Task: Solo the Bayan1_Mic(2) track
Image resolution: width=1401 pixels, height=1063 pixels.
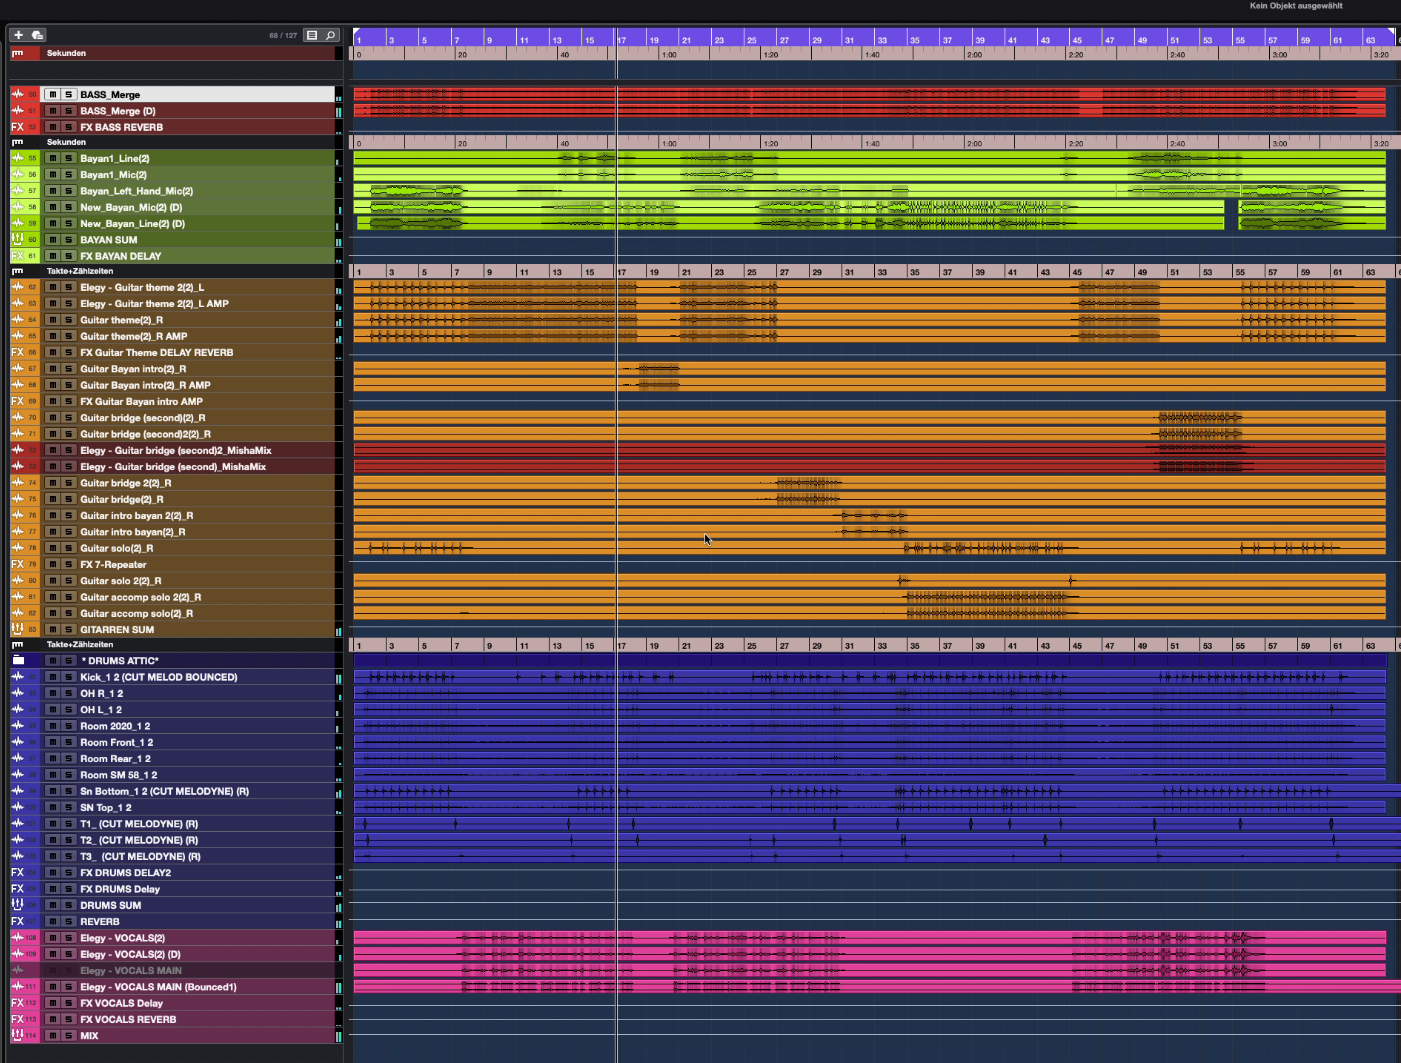Action: click(x=68, y=175)
